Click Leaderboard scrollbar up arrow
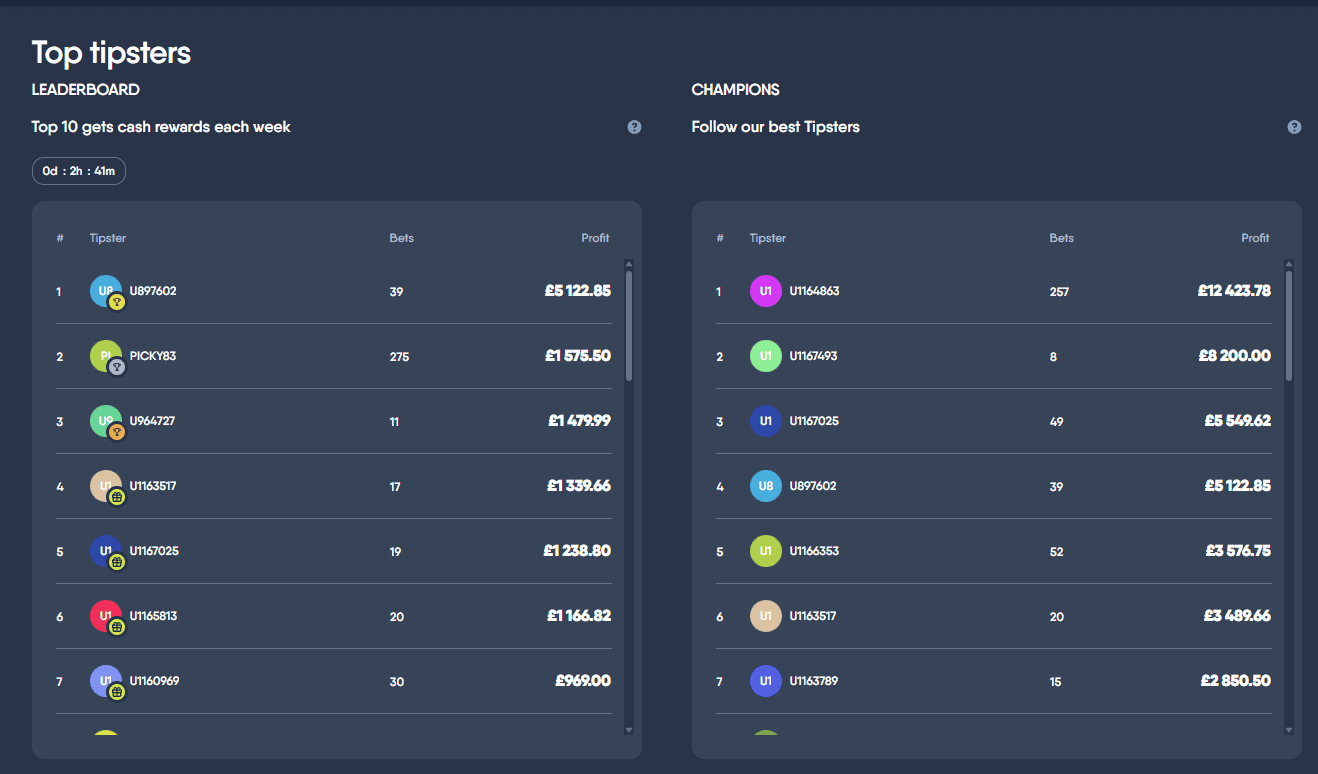The image size is (1318, 774). [629, 264]
